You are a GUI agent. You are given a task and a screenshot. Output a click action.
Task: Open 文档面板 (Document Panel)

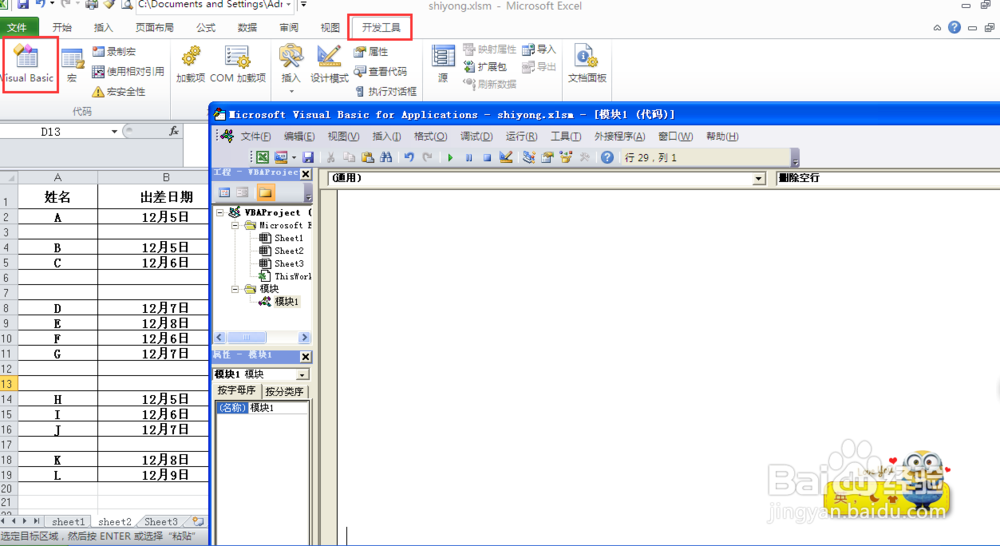[x=587, y=63]
